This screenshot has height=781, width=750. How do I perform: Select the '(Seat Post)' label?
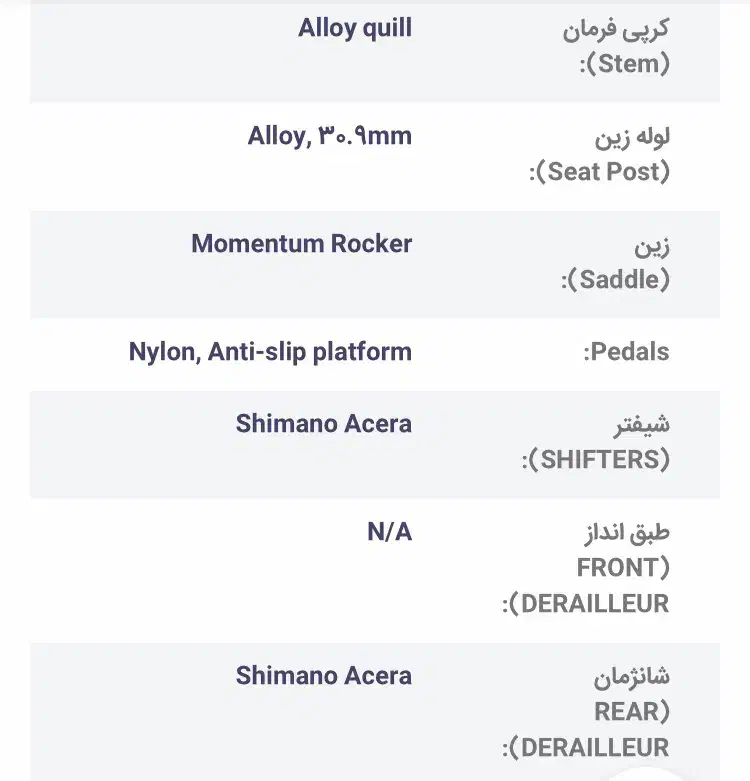click(599, 172)
